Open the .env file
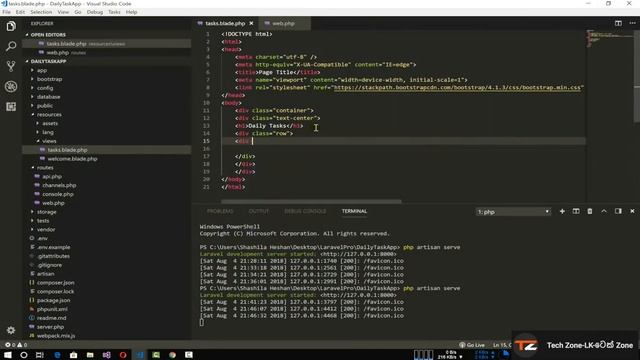This screenshot has height=360, width=640. click(x=42, y=239)
